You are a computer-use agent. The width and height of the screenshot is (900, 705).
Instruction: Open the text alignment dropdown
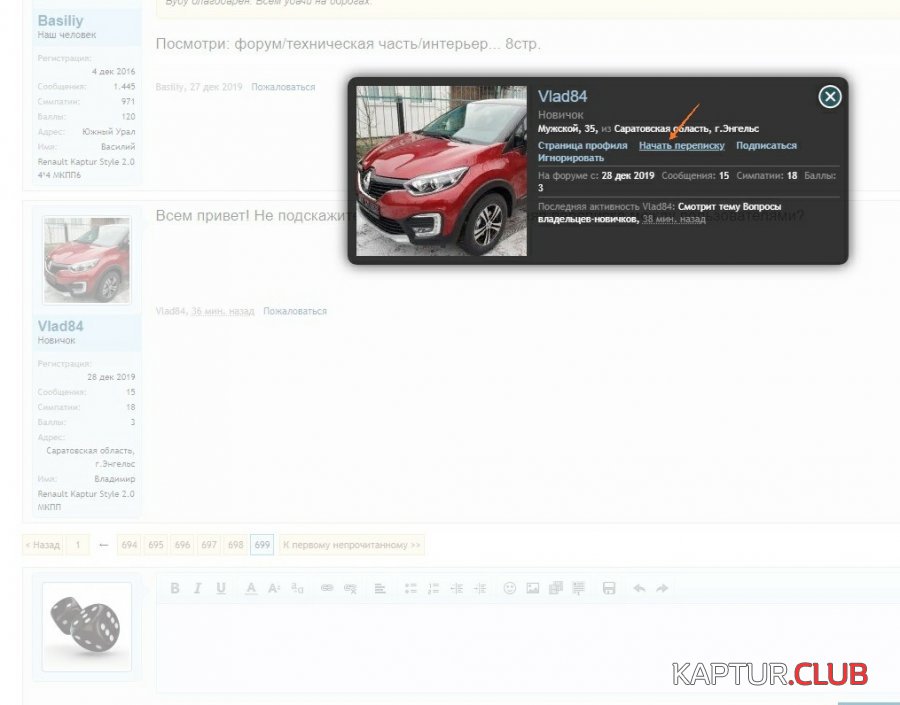click(x=380, y=589)
